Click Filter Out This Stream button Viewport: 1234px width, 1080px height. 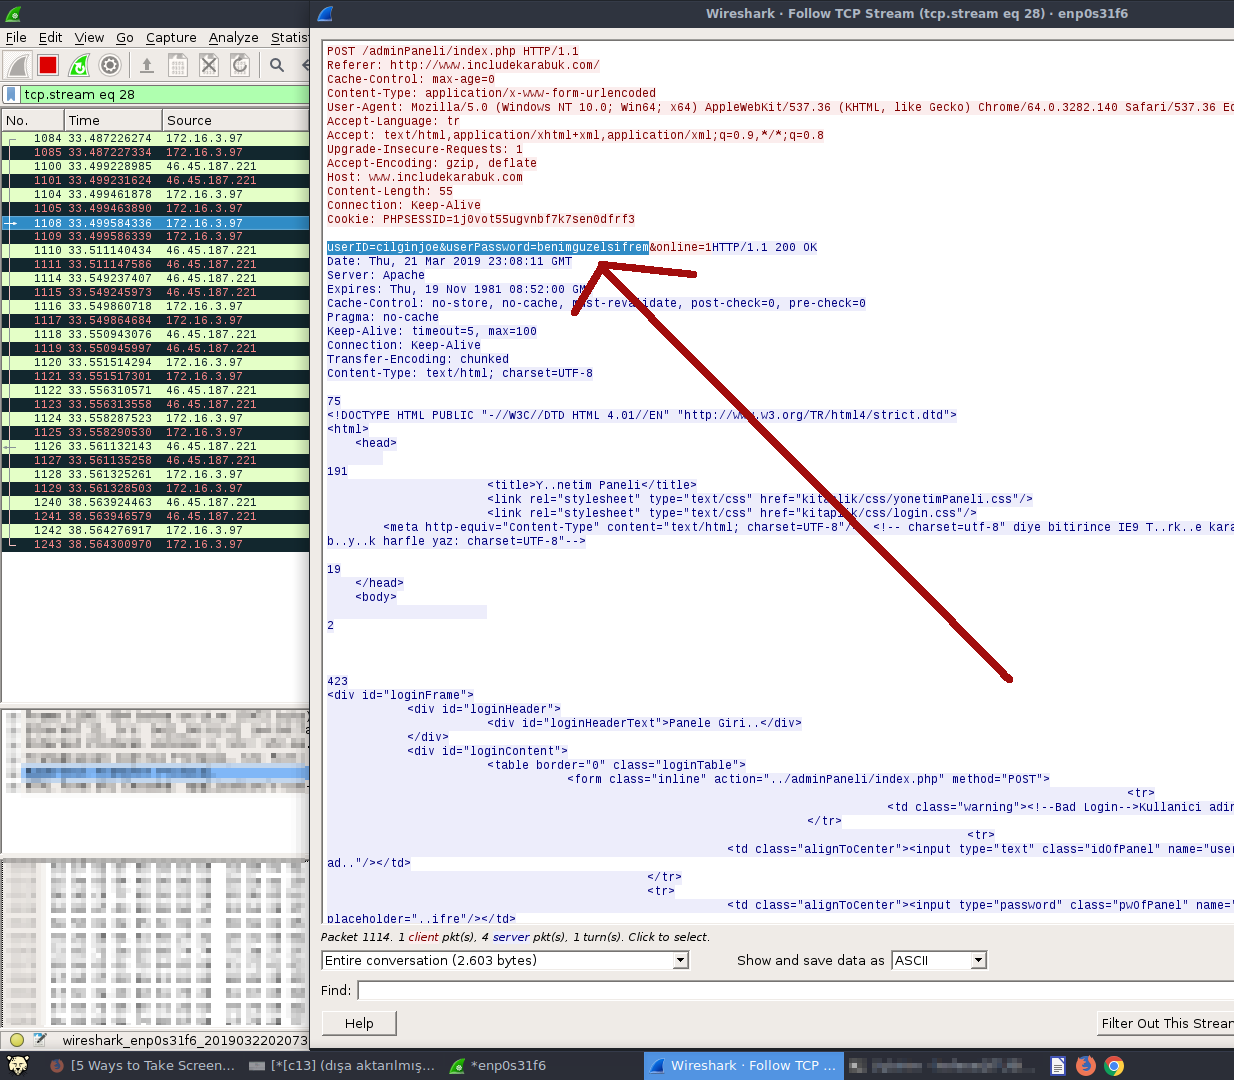[x=1166, y=1023]
